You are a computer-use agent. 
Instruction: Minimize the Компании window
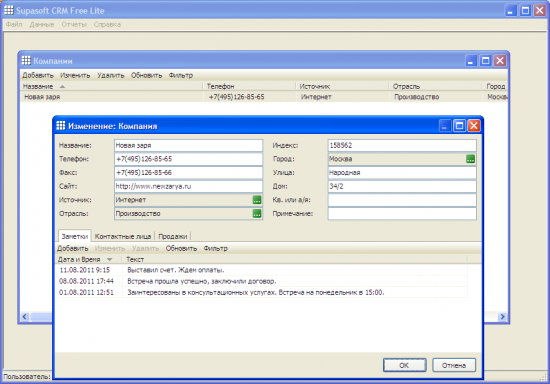coord(471,61)
